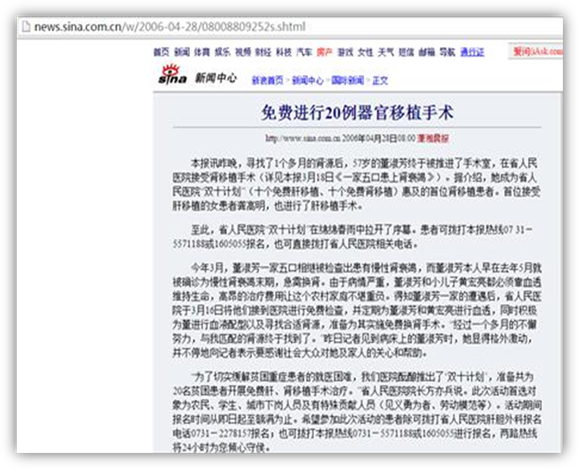
Task: Click the 爱问 iAsk.com banner
Action: 537,51
